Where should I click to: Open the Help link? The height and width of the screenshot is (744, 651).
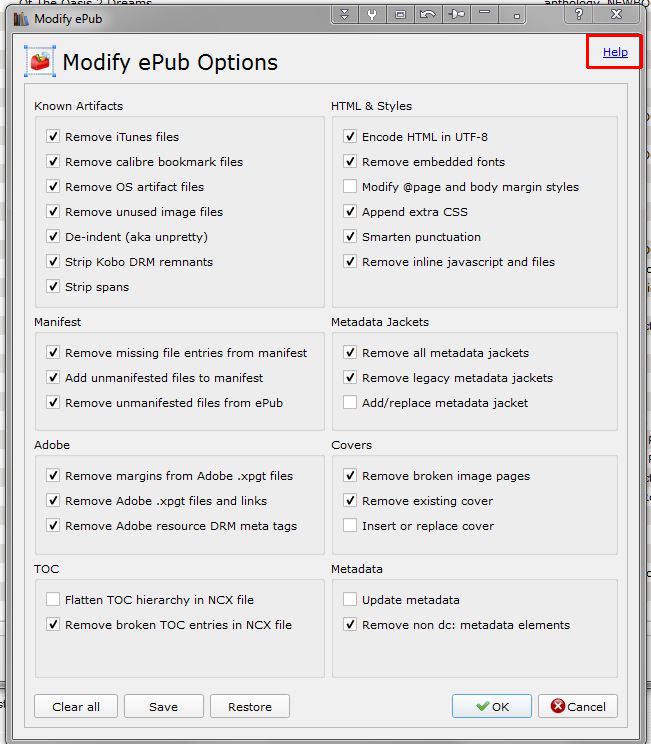615,52
